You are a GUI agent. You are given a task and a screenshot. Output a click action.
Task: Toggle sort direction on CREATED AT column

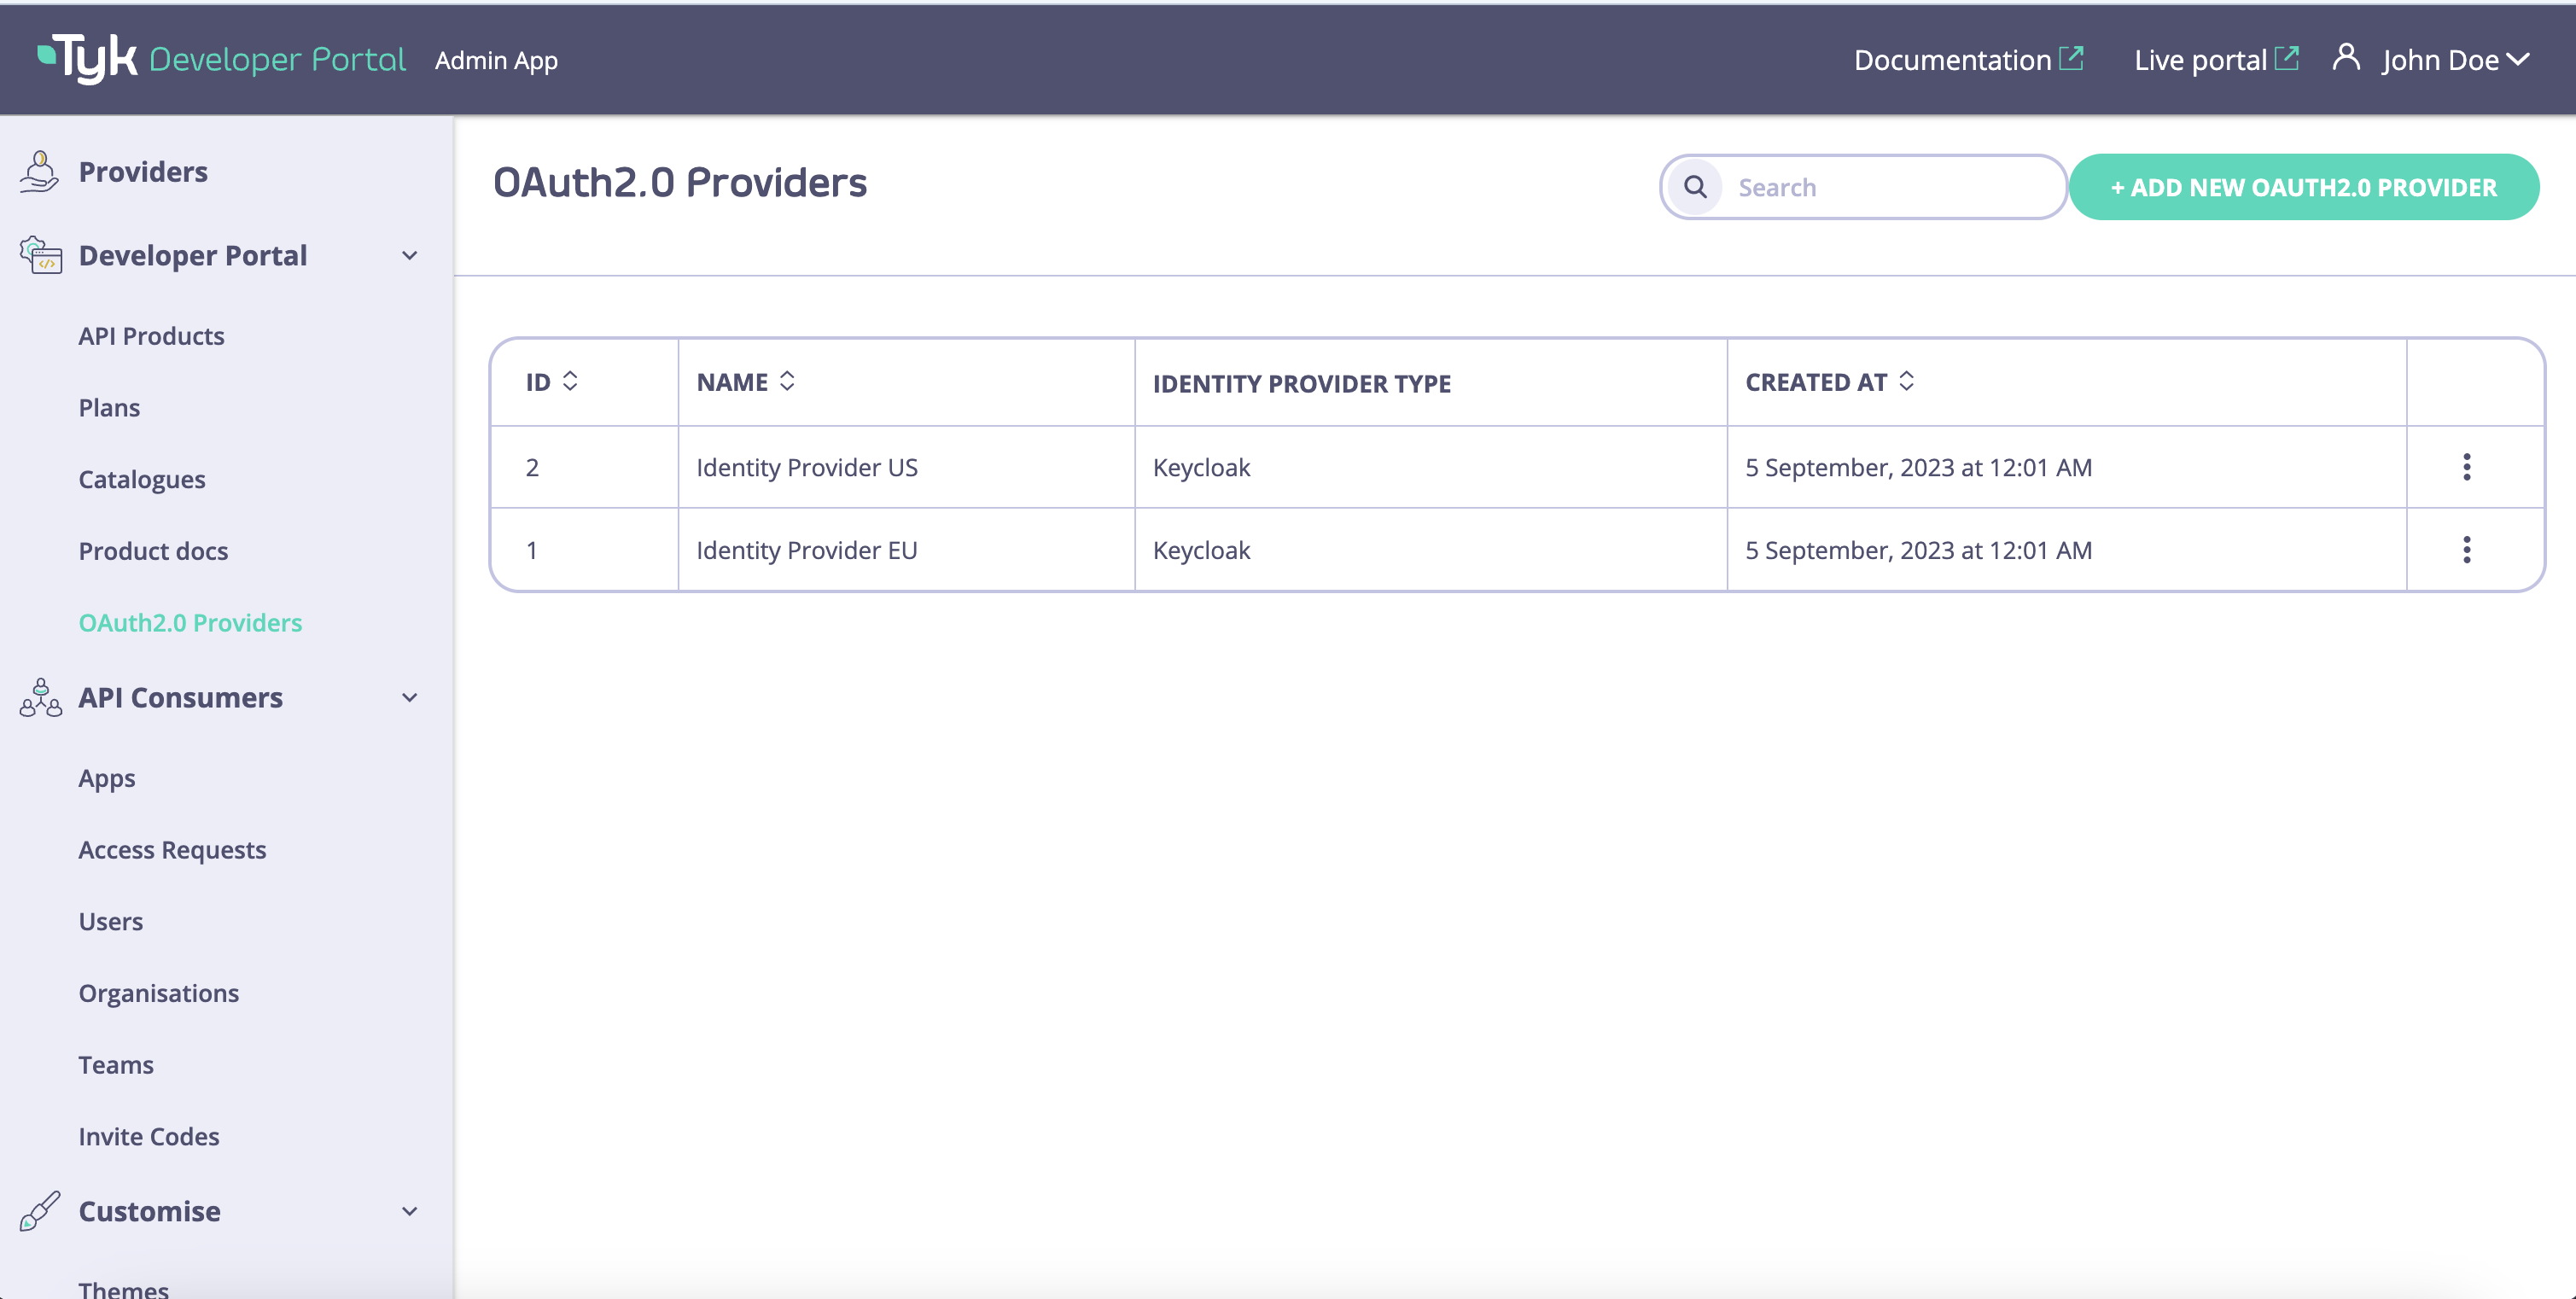click(x=1907, y=381)
